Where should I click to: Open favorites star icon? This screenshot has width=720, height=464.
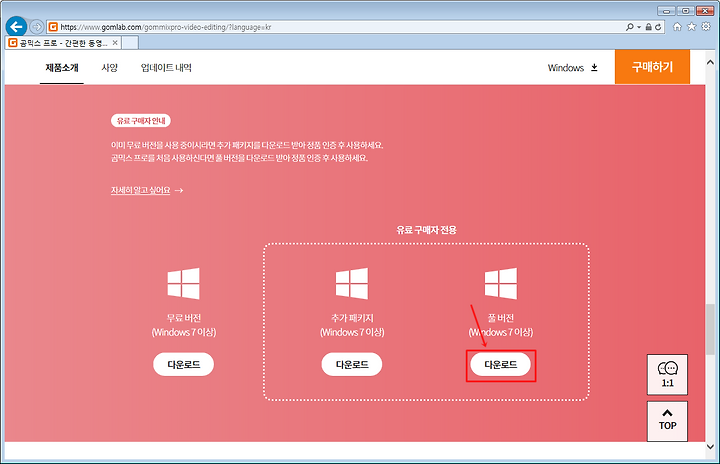pyautogui.click(x=692, y=27)
